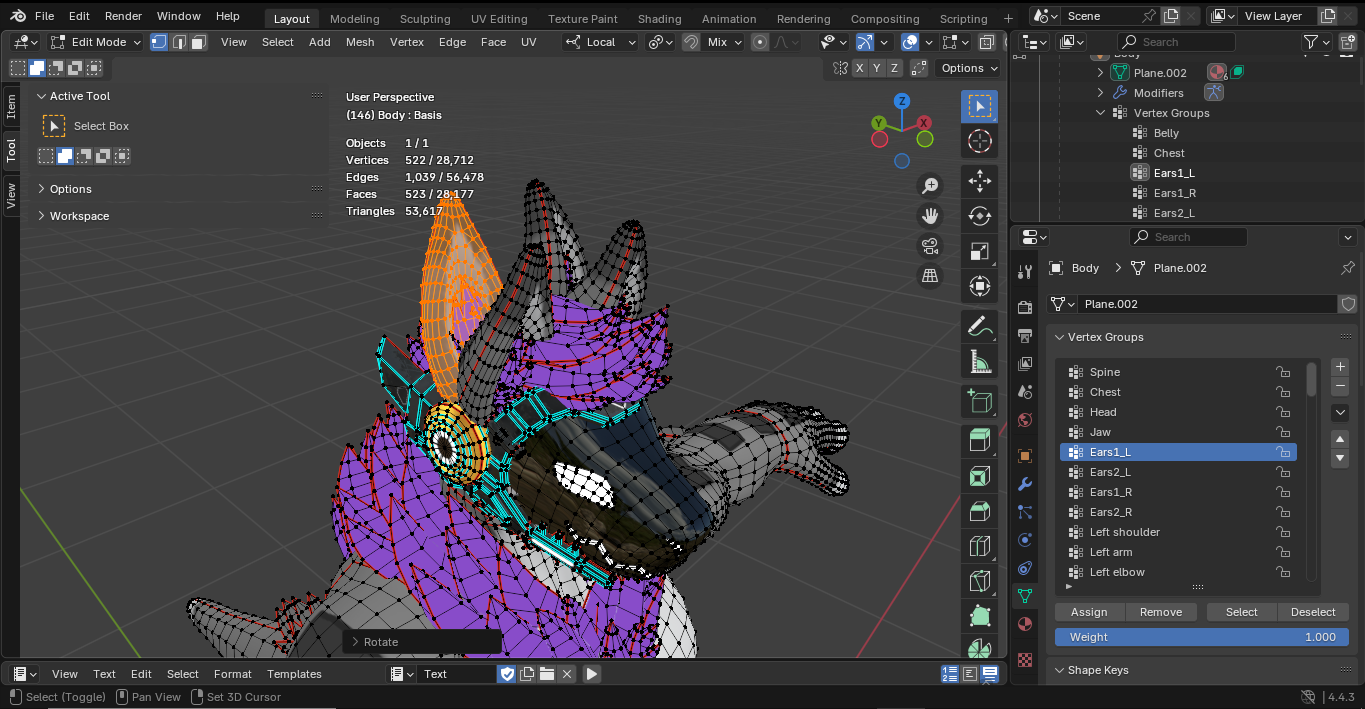Open the Material properties tab
Viewport: 1365px width, 709px height.
click(1024, 624)
